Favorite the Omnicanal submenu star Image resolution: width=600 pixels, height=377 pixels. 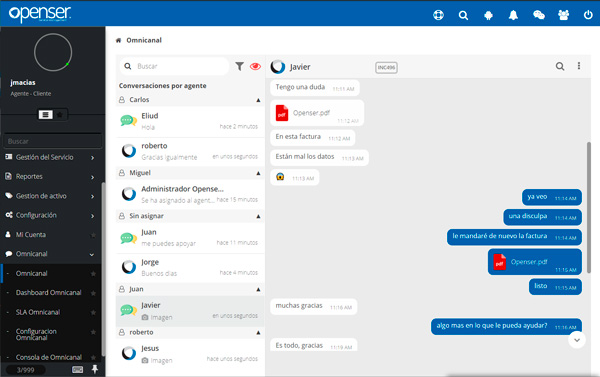(x=93, y=274)
